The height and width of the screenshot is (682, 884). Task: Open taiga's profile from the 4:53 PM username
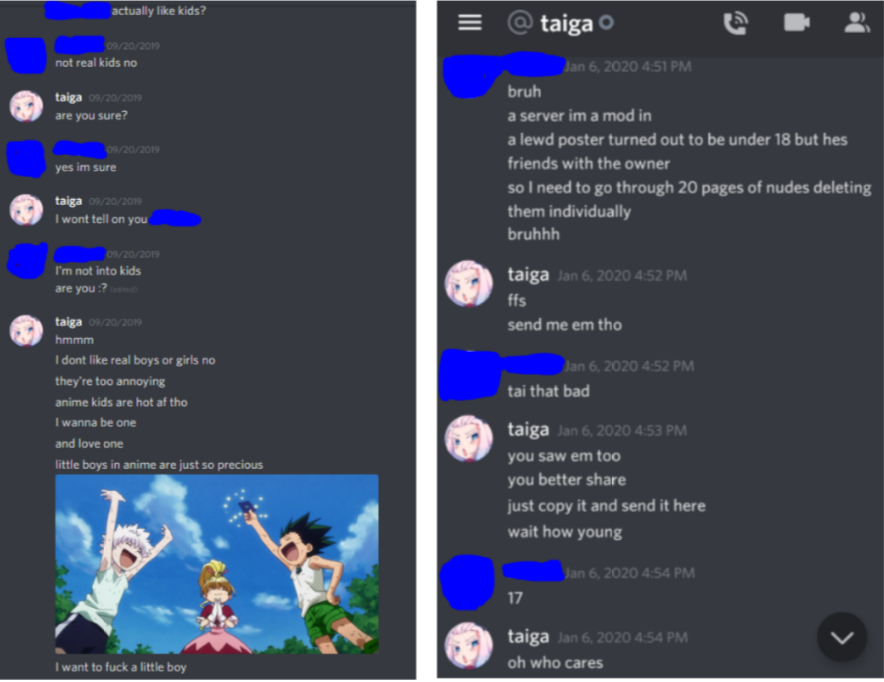click(x=528, y=429)
